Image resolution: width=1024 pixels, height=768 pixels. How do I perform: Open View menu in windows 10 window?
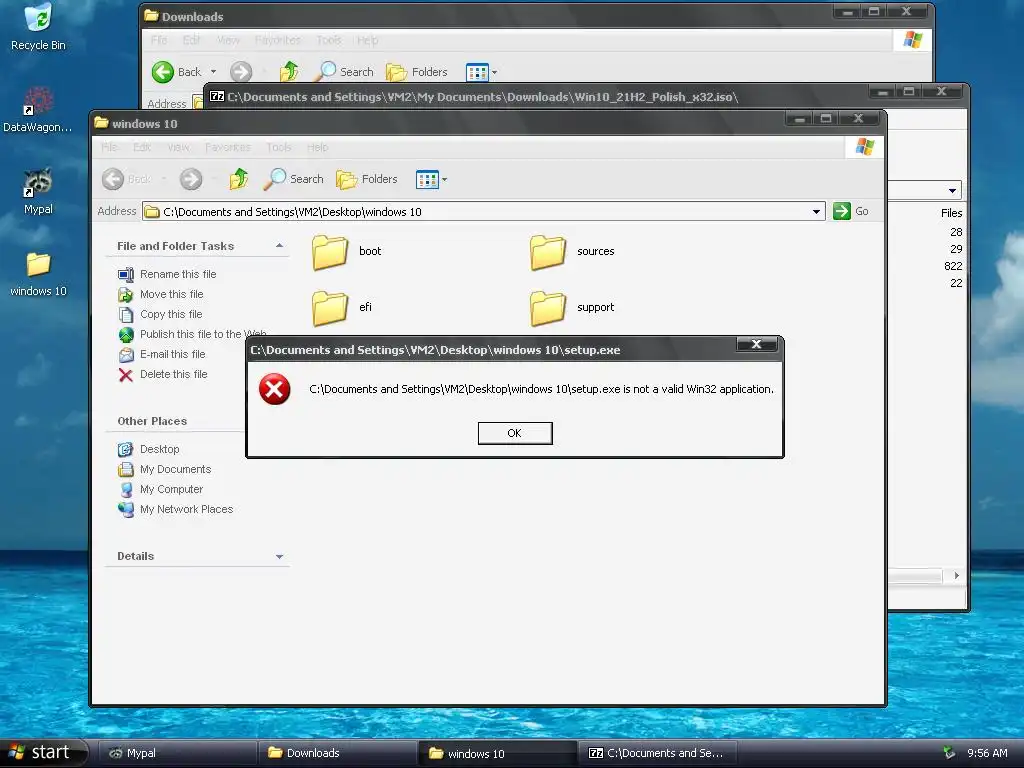pyautogui.click(x=178, y=148)
